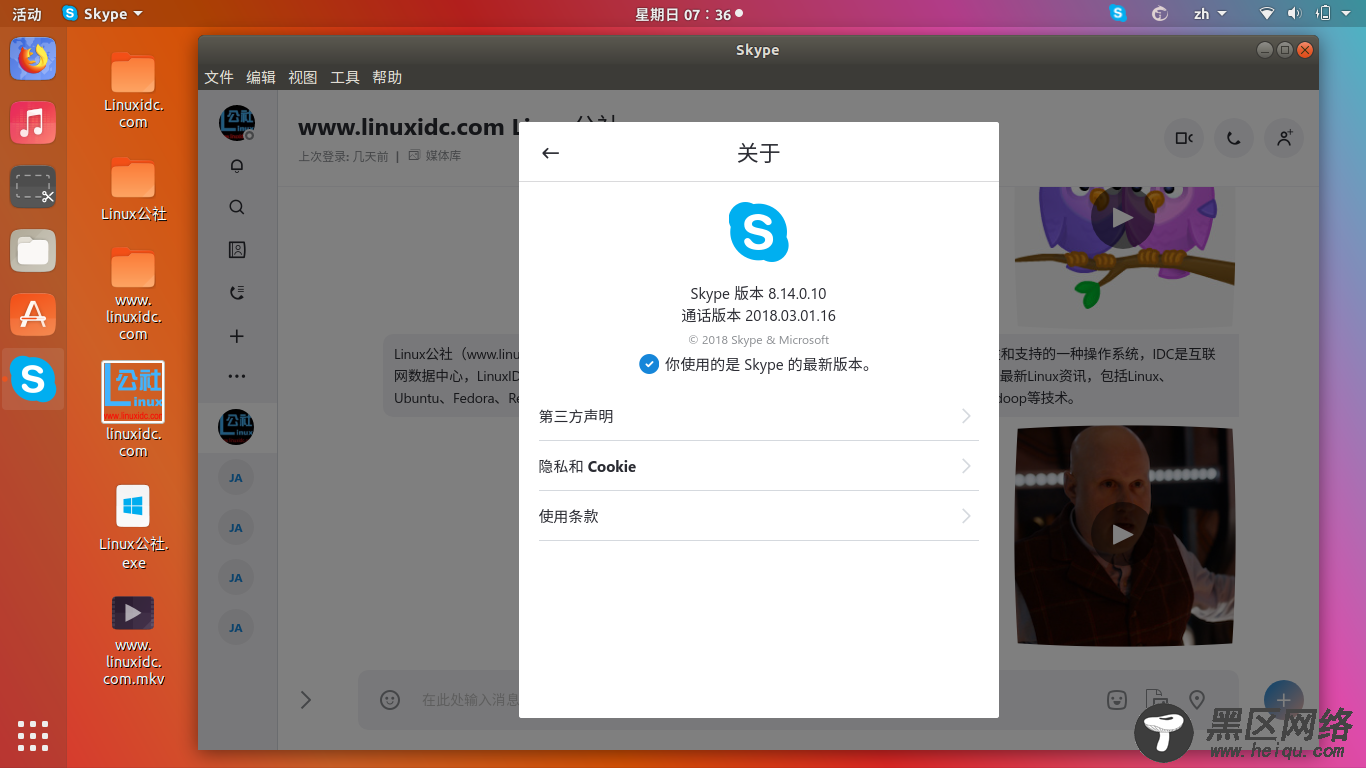
Task: Click the Wi-Fi network icon in top bar
Action: (1266, 13)
